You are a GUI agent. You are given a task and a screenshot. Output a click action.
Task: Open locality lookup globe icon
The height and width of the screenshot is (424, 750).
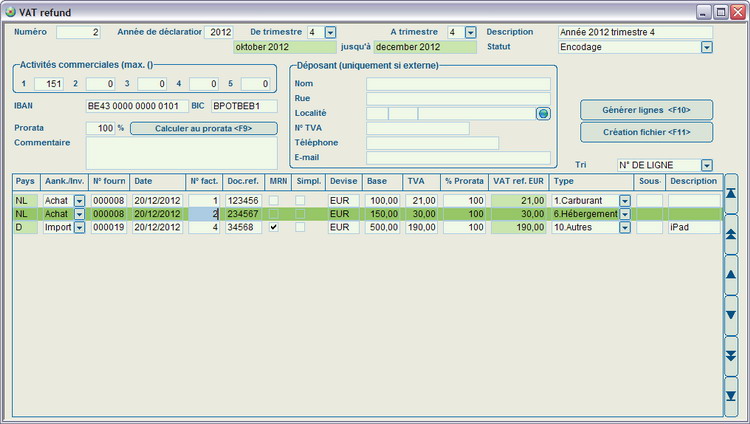(x=543, y=113)
